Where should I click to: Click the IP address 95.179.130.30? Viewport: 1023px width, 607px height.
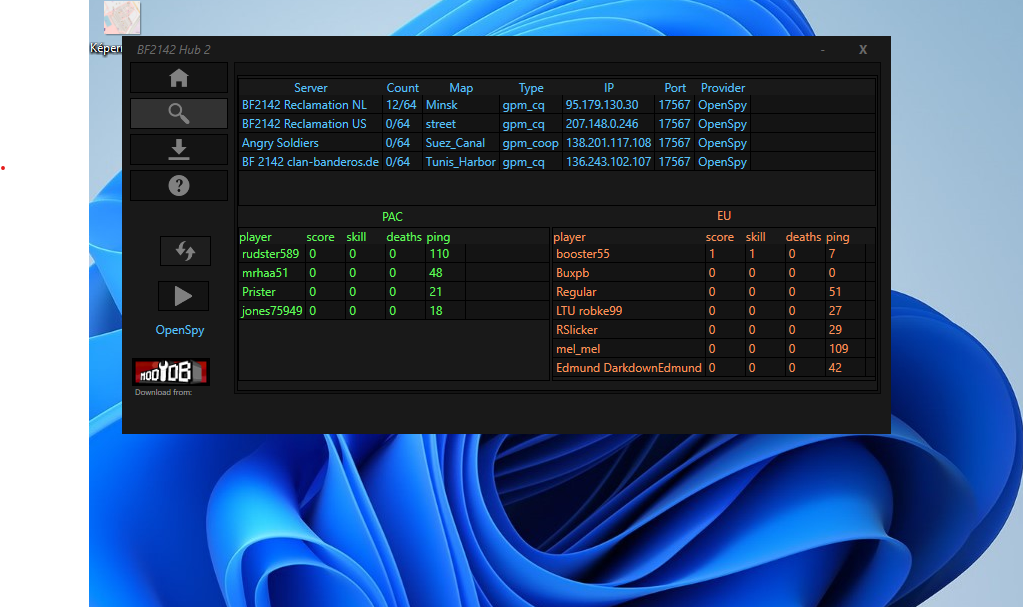(602, 104)
